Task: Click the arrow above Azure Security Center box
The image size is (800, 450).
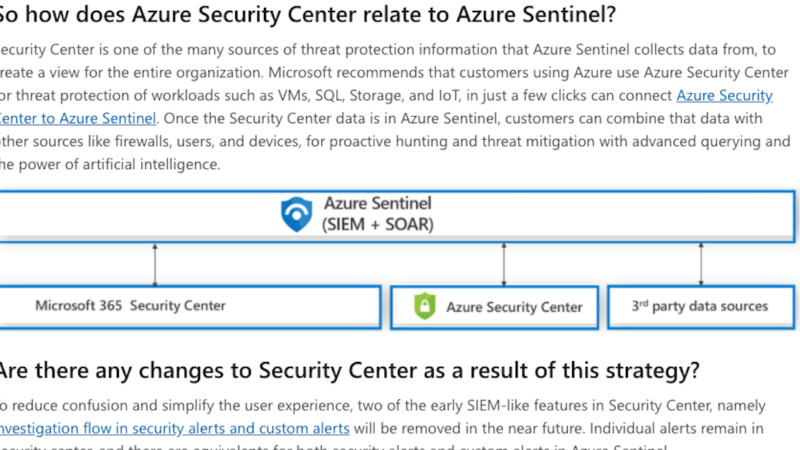Action: pos(504,264)
